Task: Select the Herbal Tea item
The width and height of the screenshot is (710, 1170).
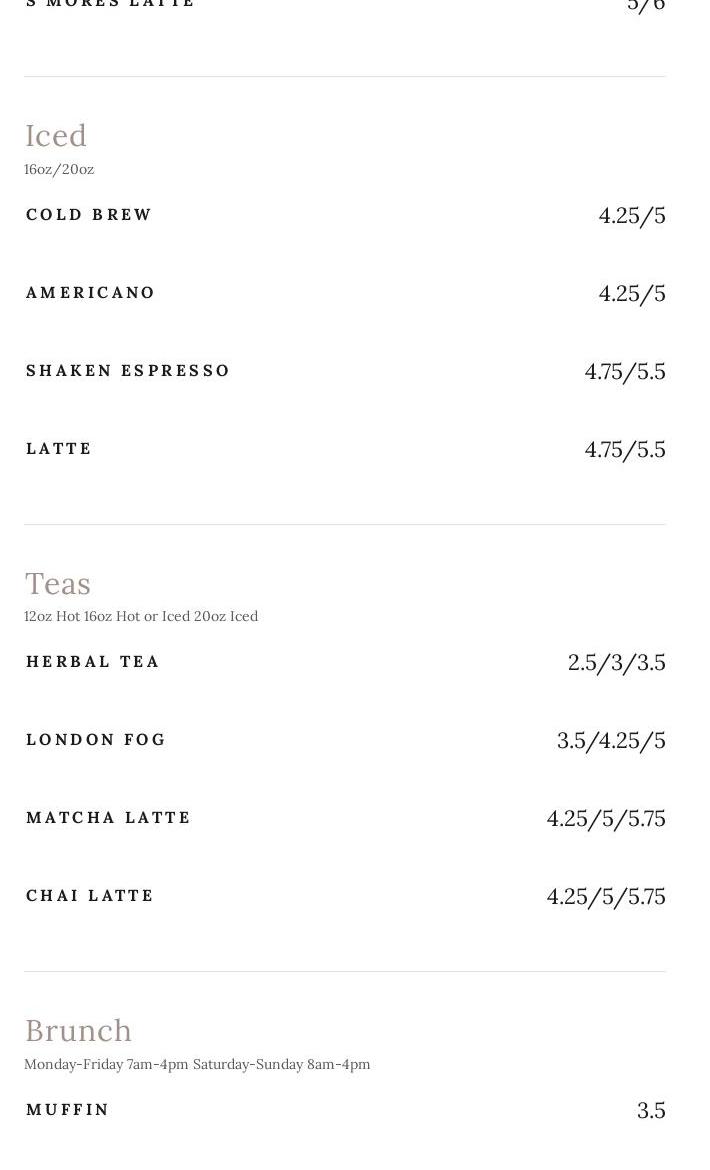Action: (x=92, y=662)
